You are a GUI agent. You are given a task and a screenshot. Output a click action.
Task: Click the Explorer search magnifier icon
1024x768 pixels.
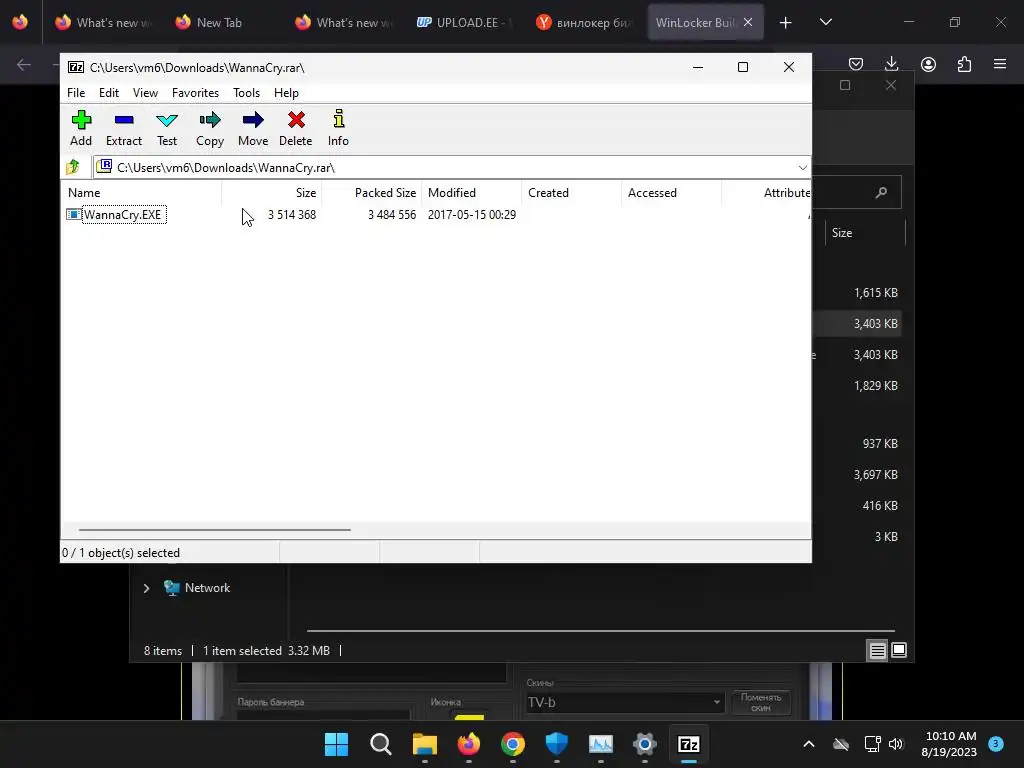pos(881,192)
